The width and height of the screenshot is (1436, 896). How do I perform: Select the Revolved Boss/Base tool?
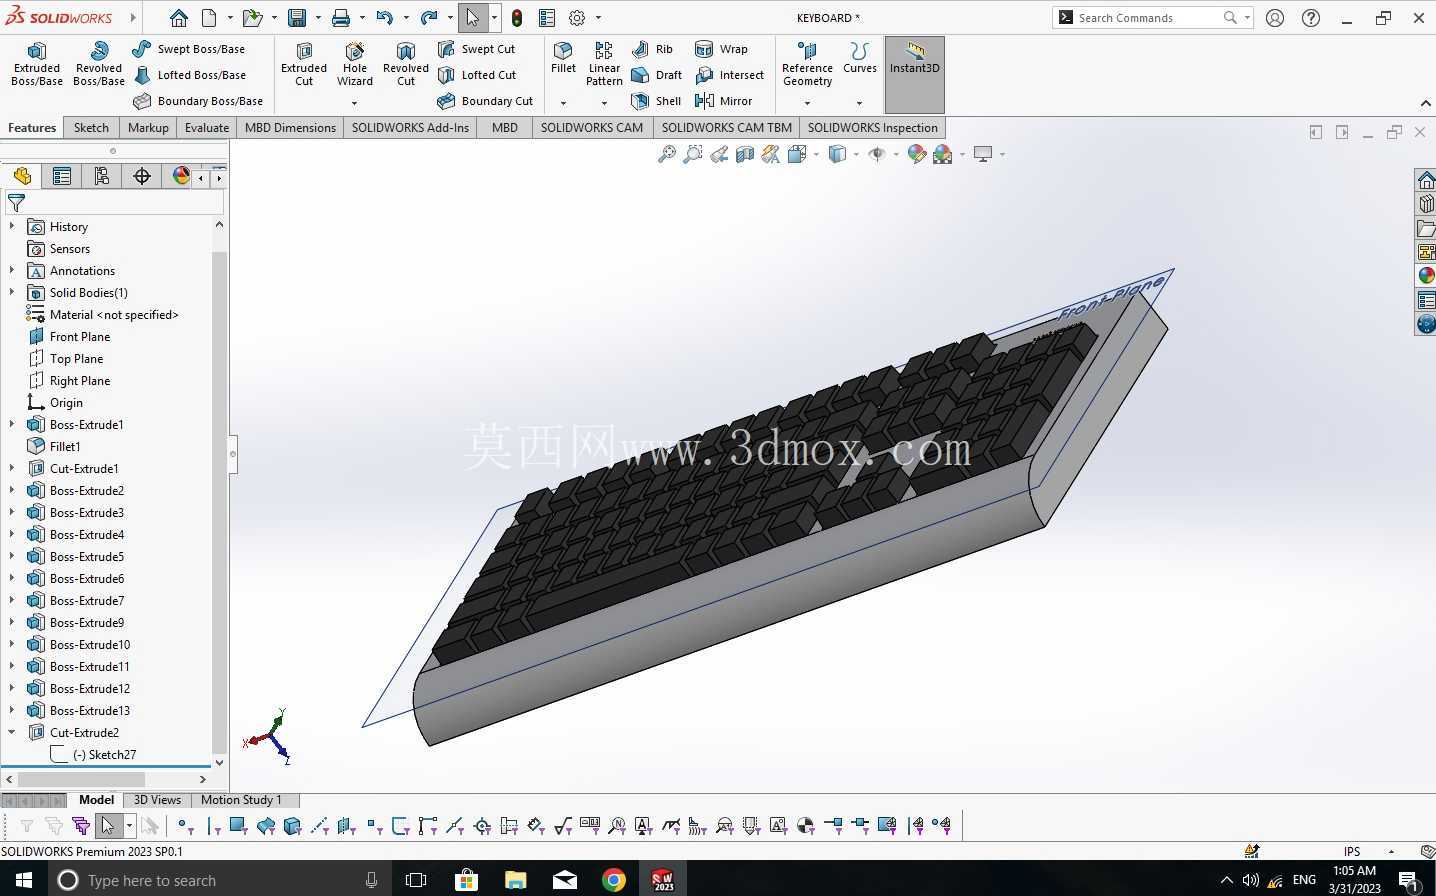(99, 64)
